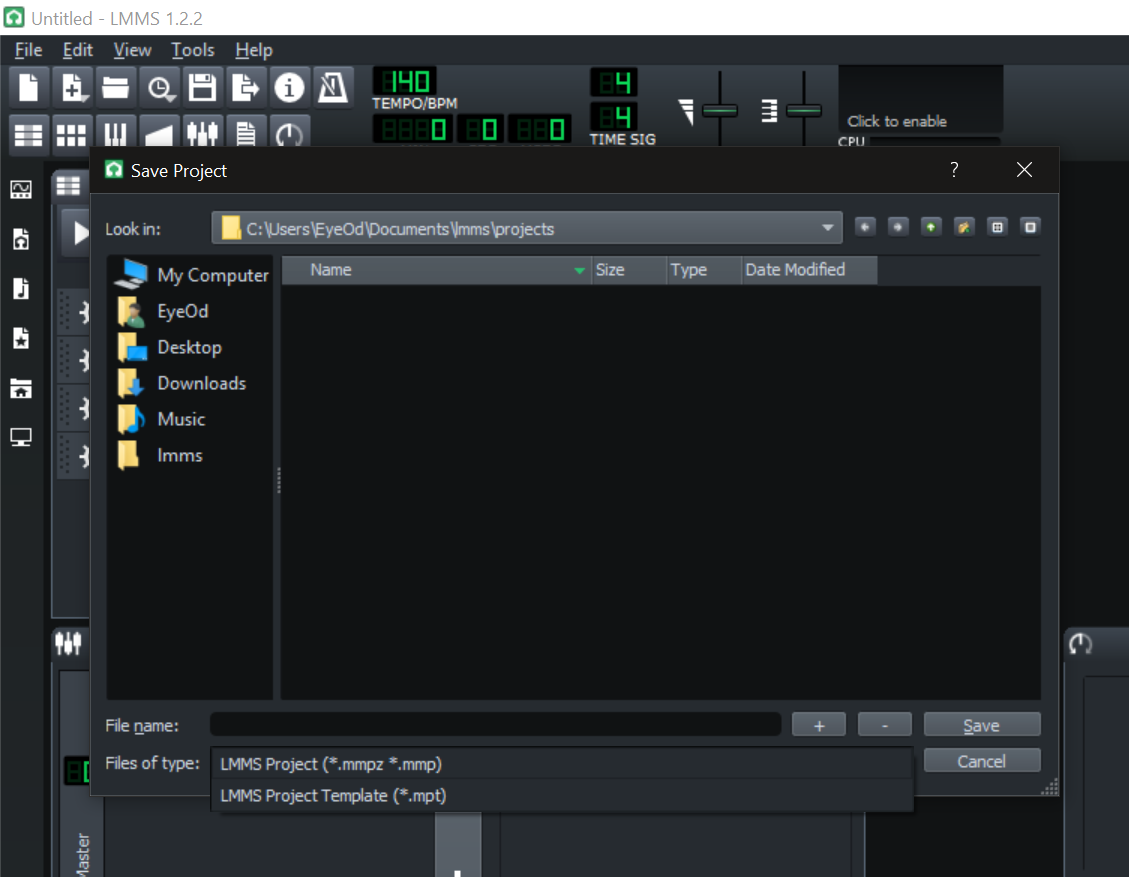Open My Home sidebar tab

(21, 389)
